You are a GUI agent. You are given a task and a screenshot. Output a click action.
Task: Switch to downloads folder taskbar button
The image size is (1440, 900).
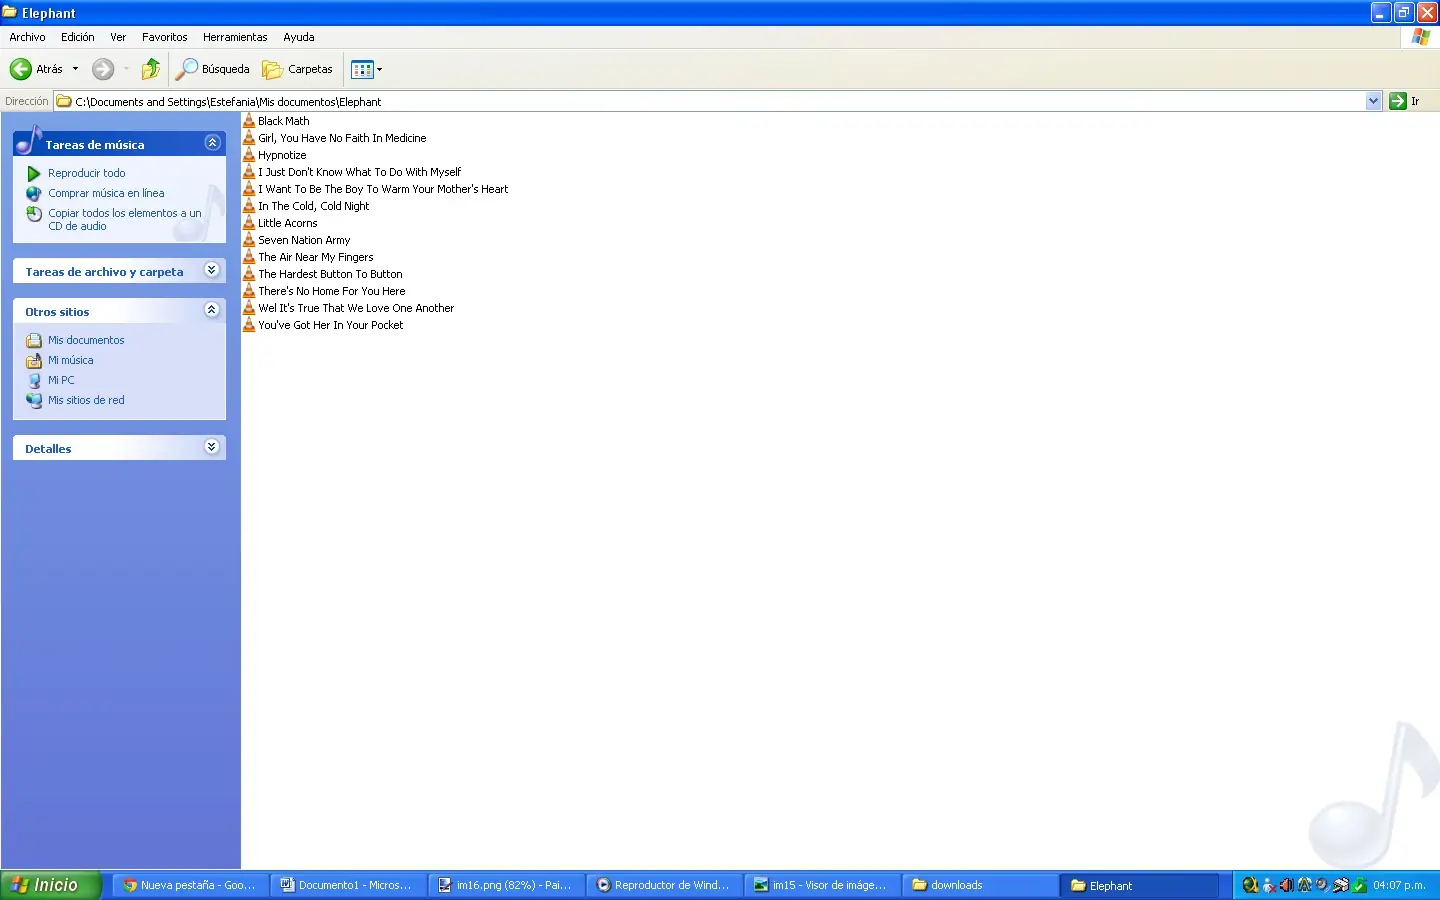tap(980, 885)
